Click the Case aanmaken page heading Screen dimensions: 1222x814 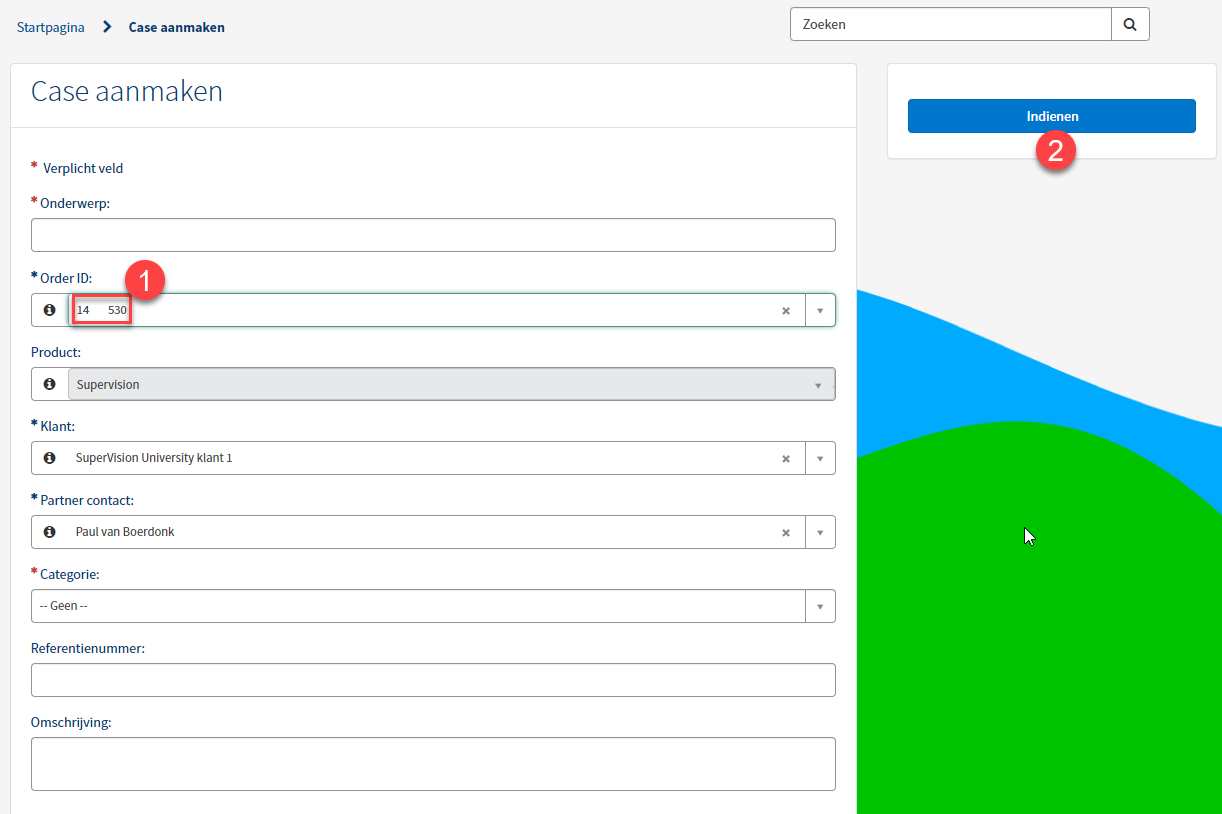pyautogui.click(x=127, y=92)
